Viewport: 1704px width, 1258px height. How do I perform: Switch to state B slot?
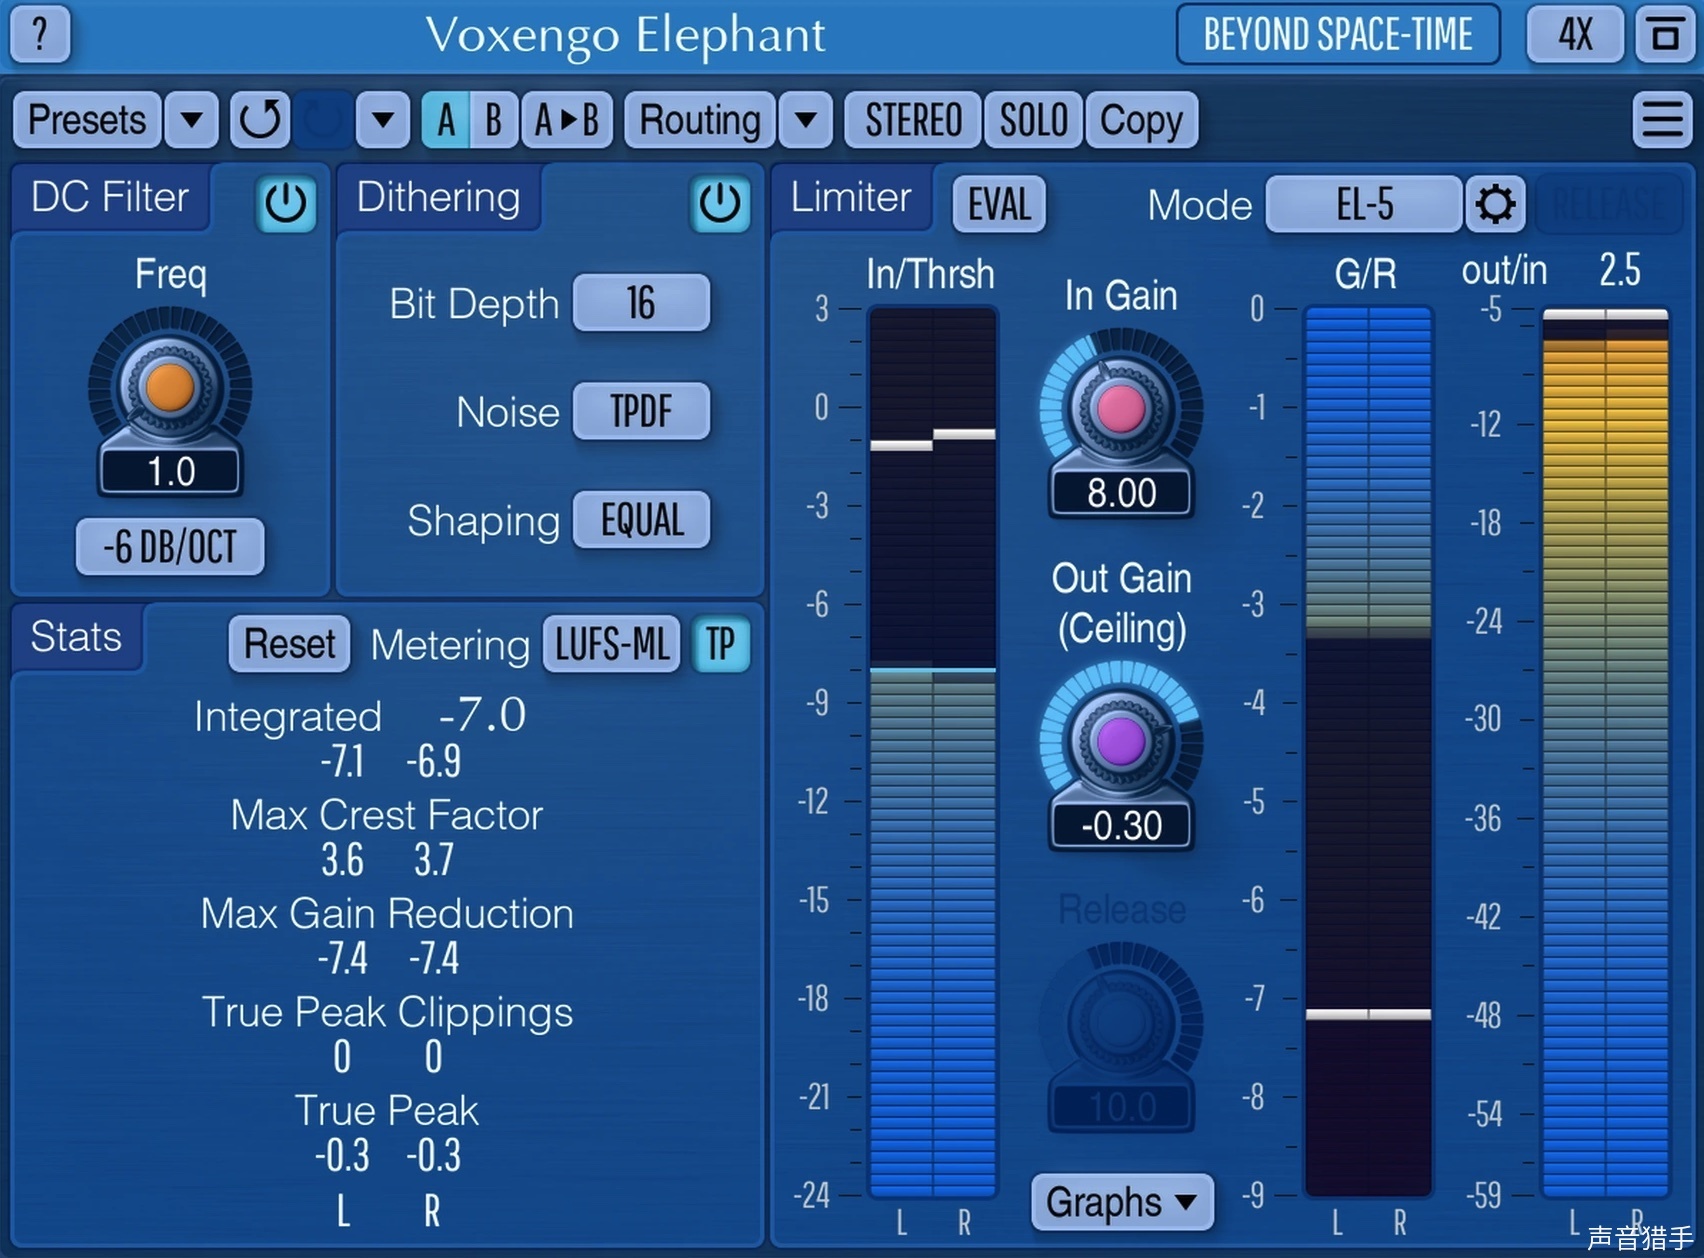(494, 120)
